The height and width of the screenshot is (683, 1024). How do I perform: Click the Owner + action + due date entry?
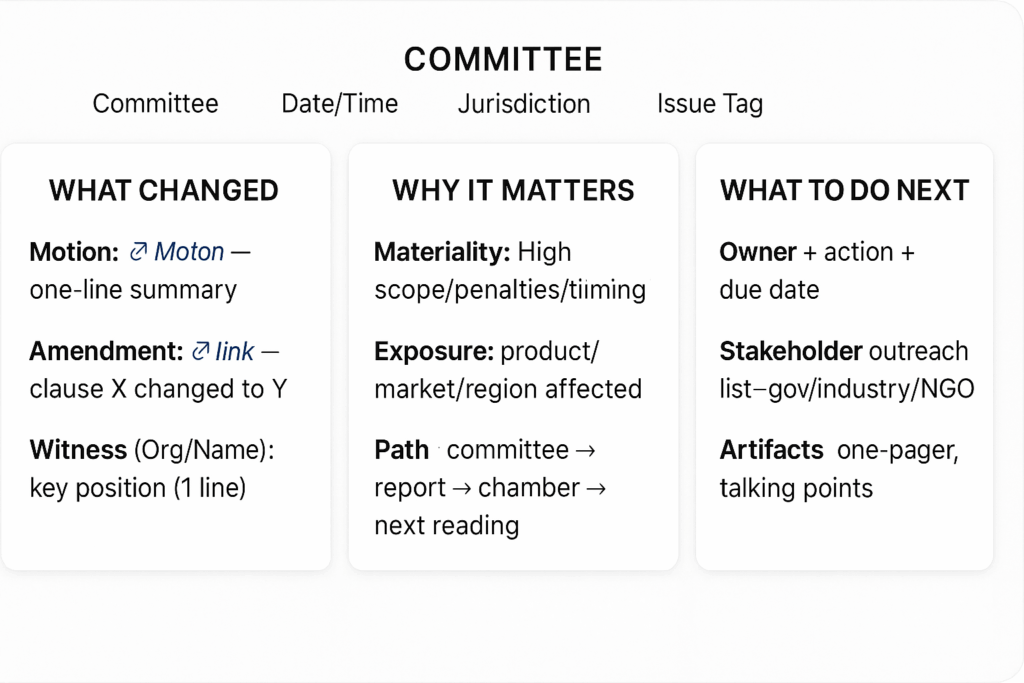(x=817, y=270)
